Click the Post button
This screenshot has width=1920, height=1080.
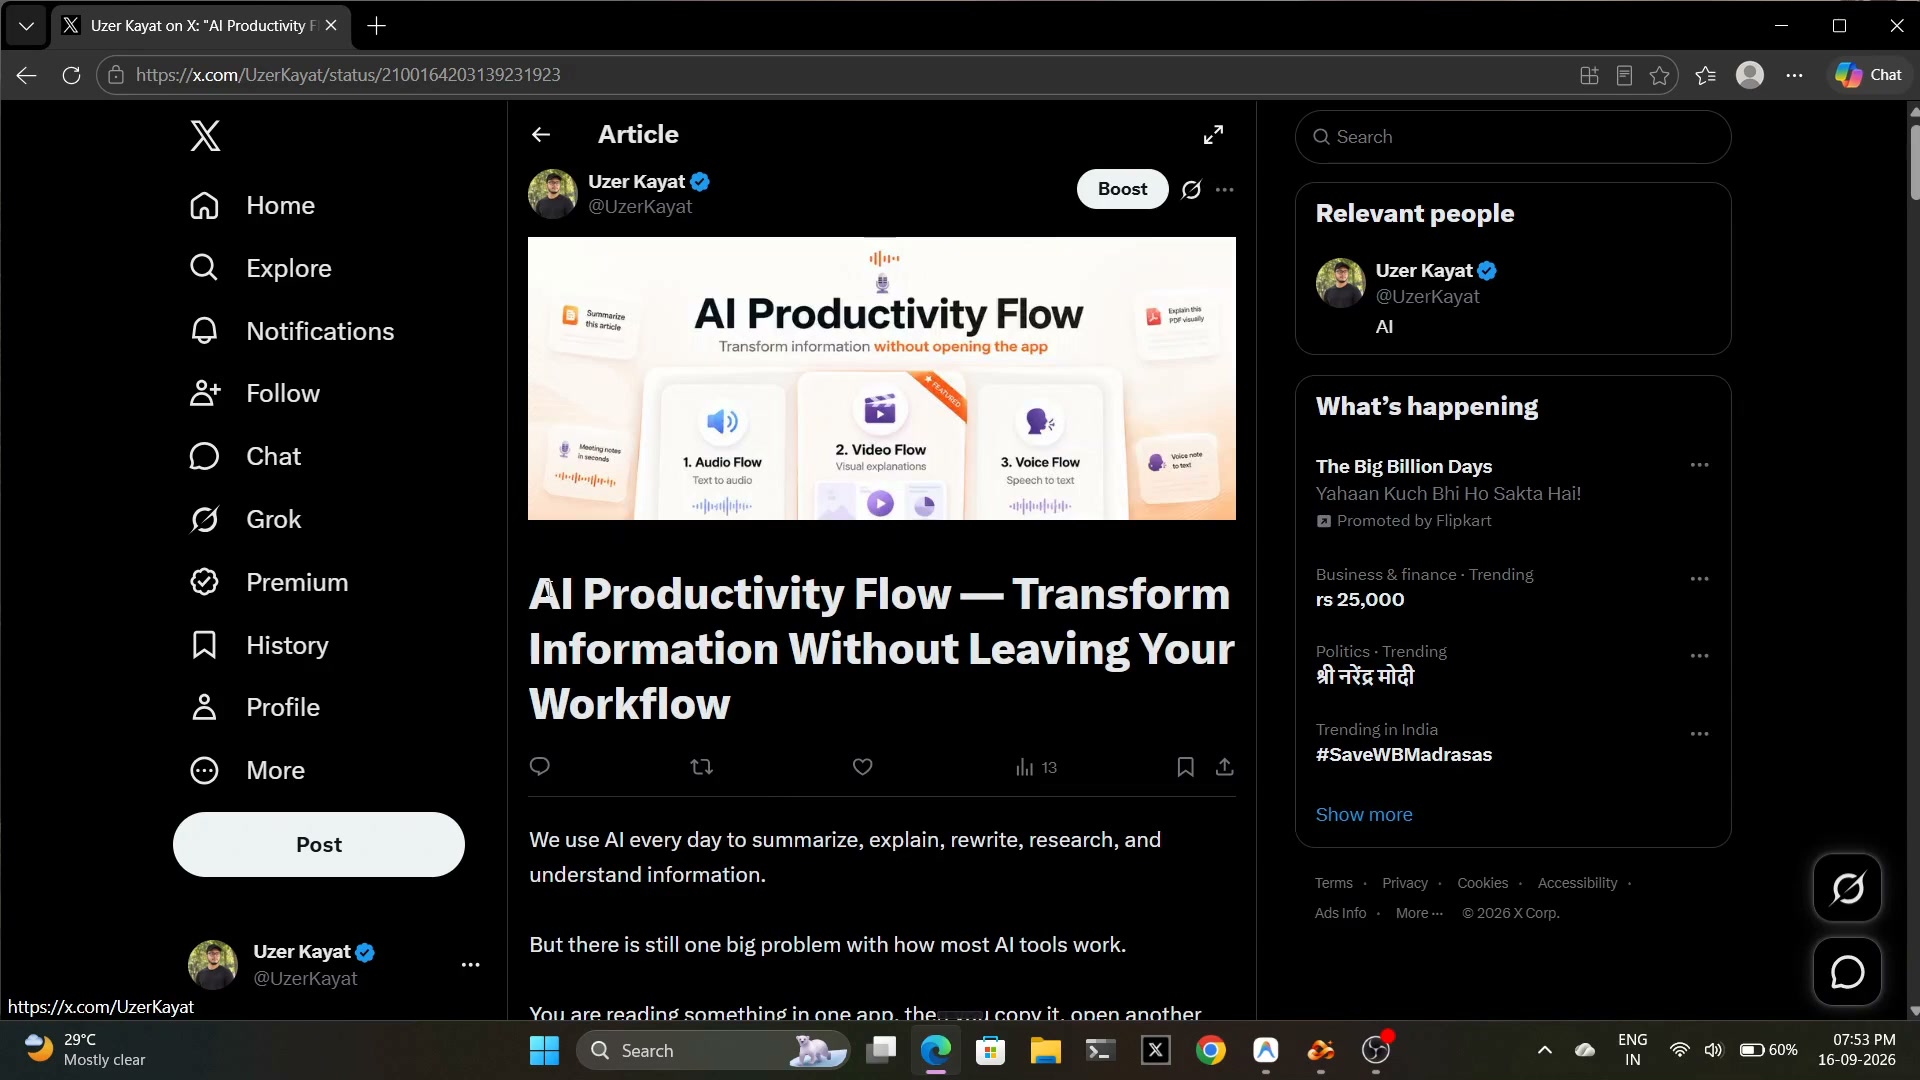point(319,844)
